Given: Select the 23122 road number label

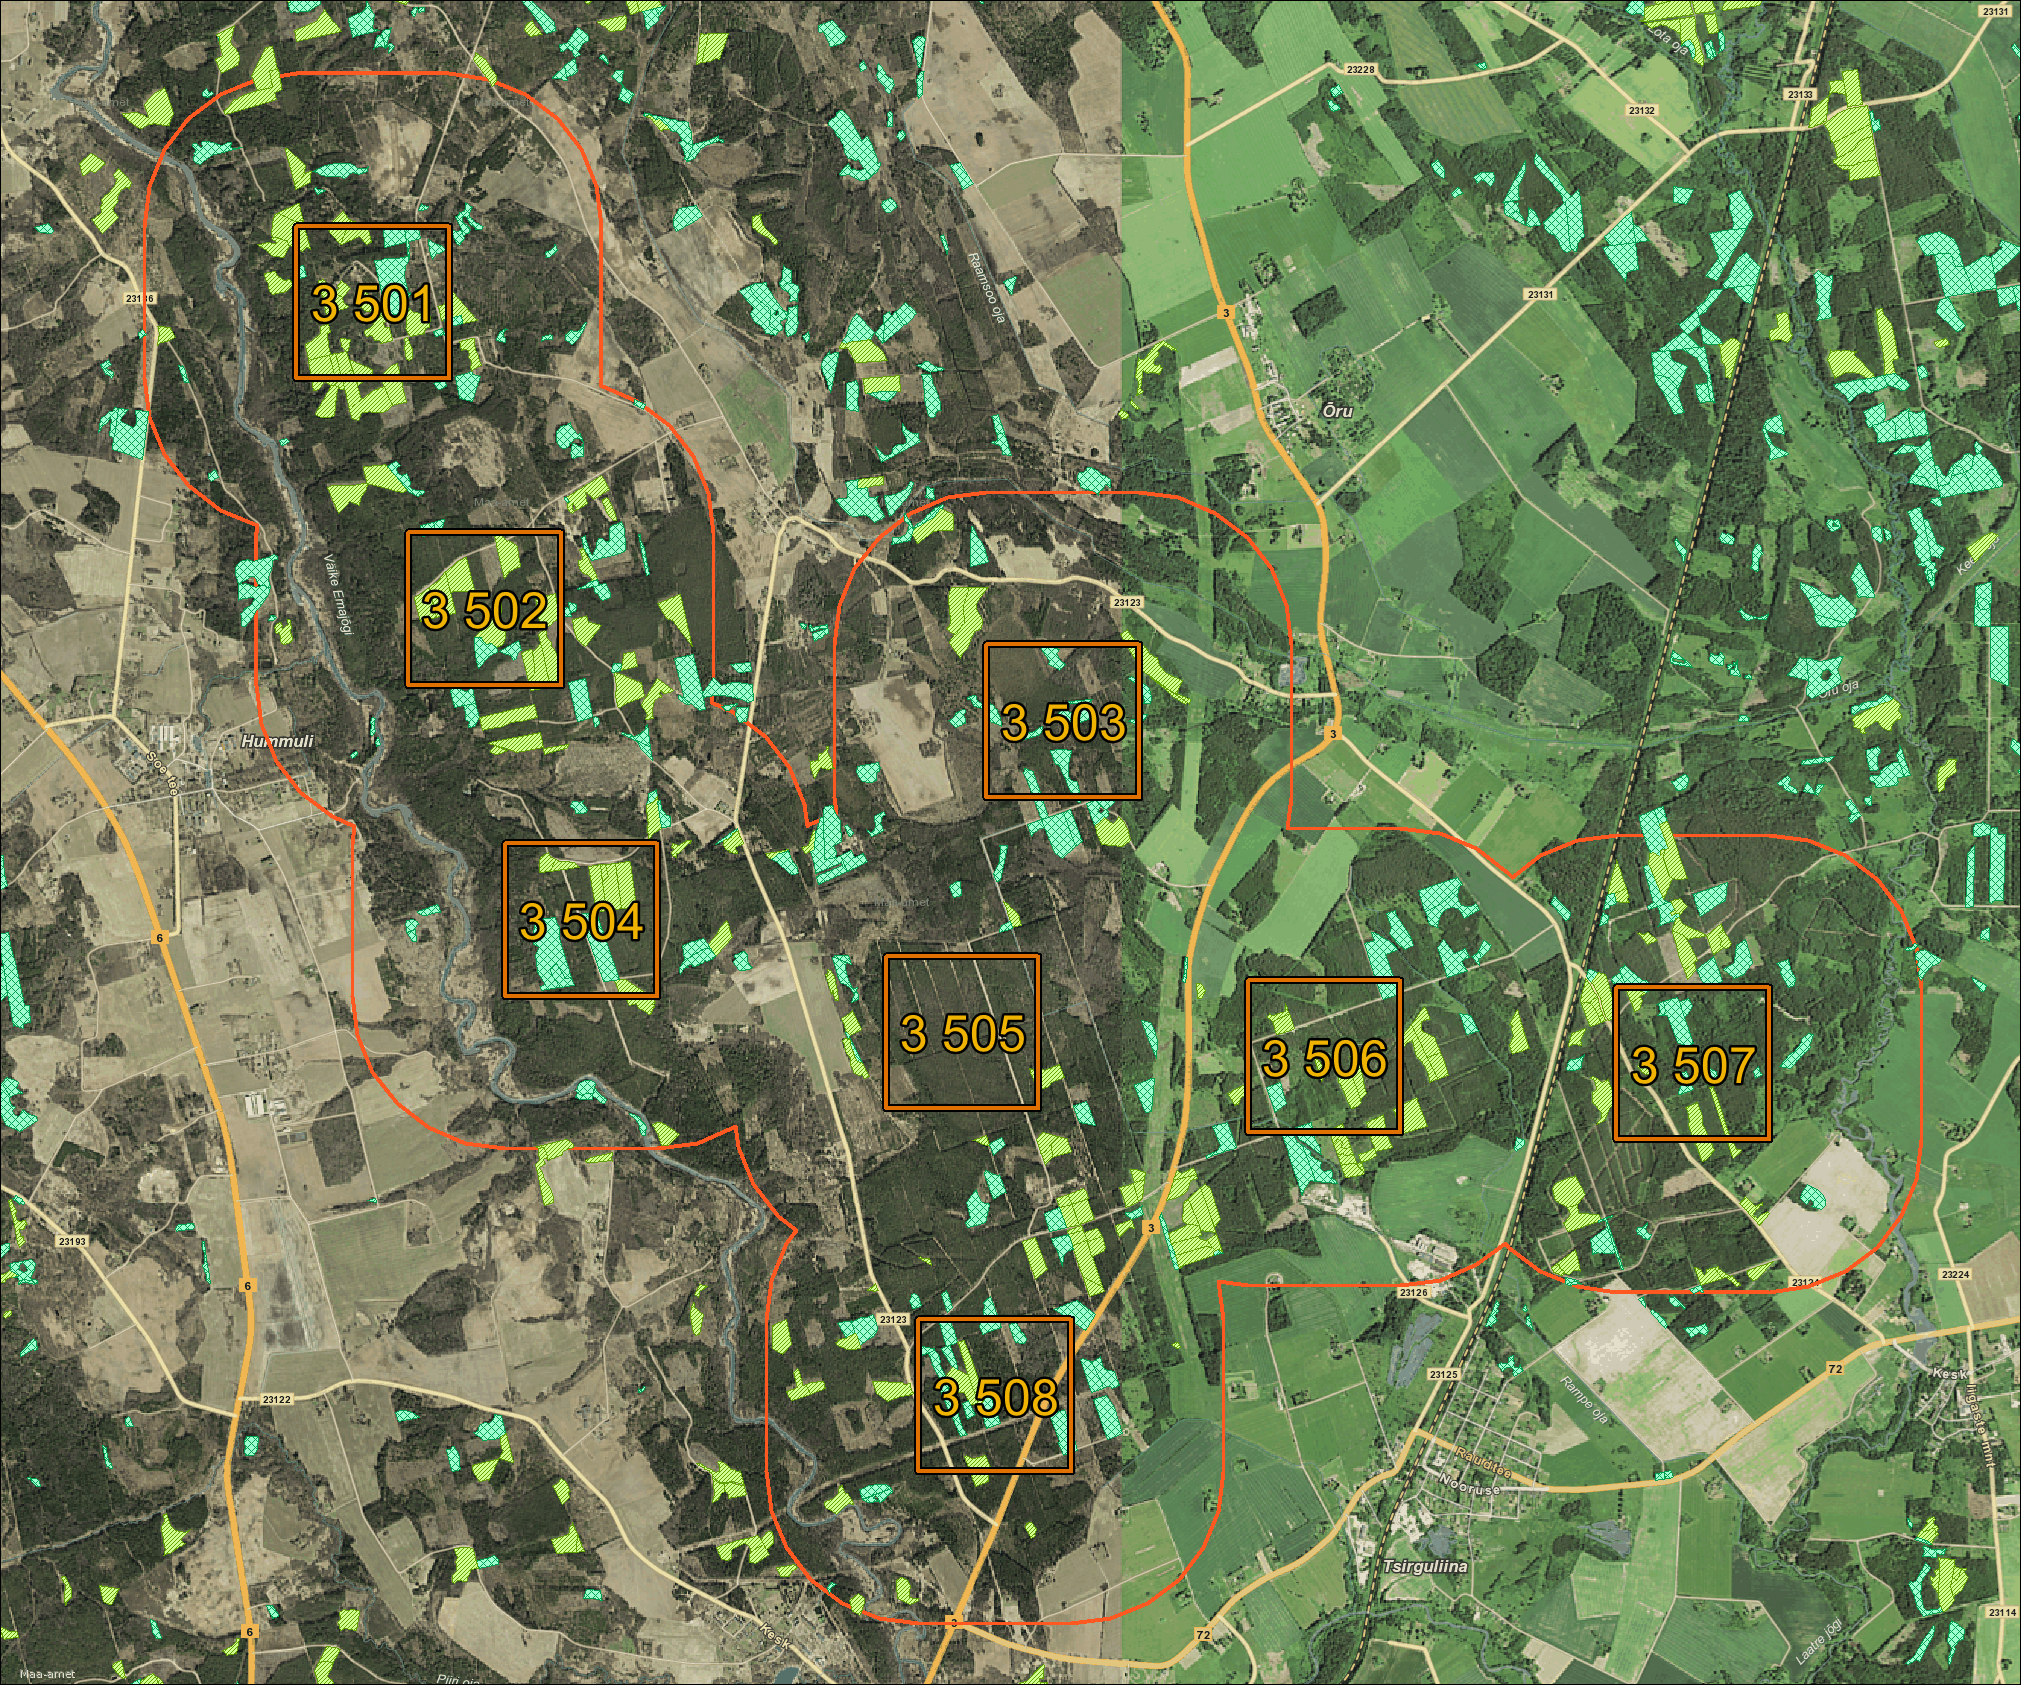Looking at the screenshot, I should (276, 1399).
